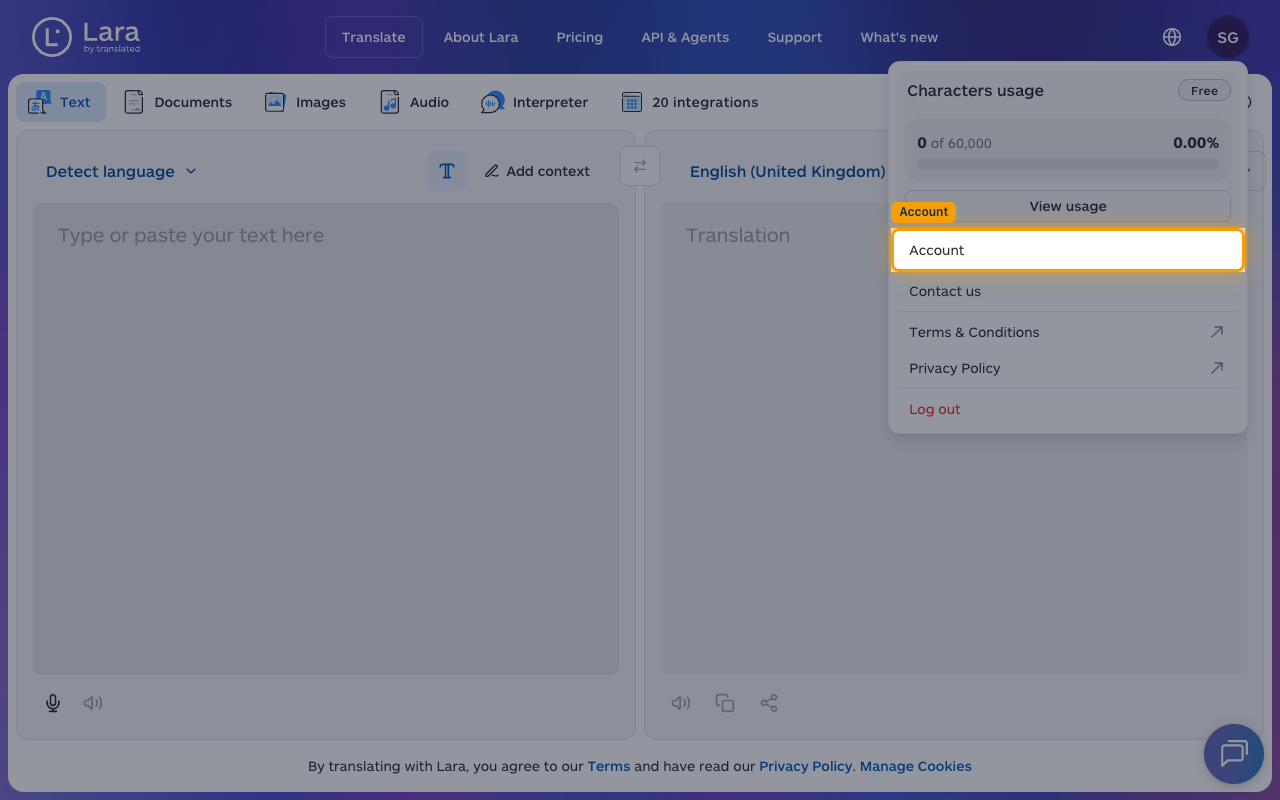
Task: Click the '0 of 60,000' usage text
Action: coord(954,143)
